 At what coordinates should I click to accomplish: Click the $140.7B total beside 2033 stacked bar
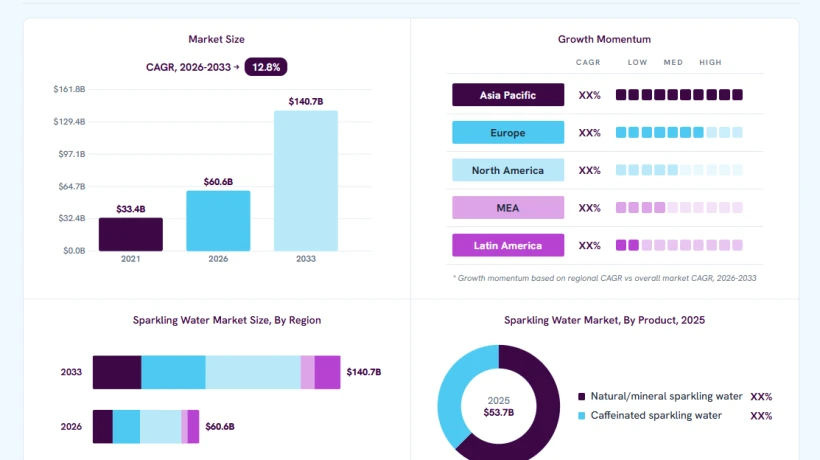(364, 372)
